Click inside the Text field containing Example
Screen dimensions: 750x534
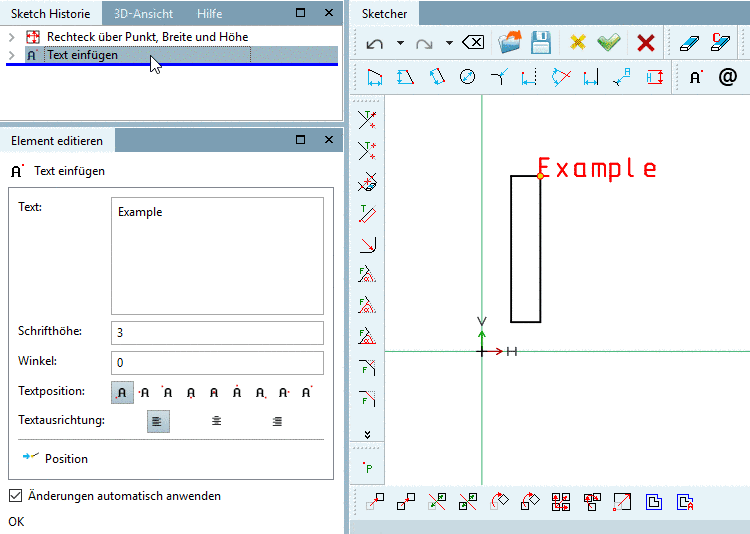click(217, 256)
